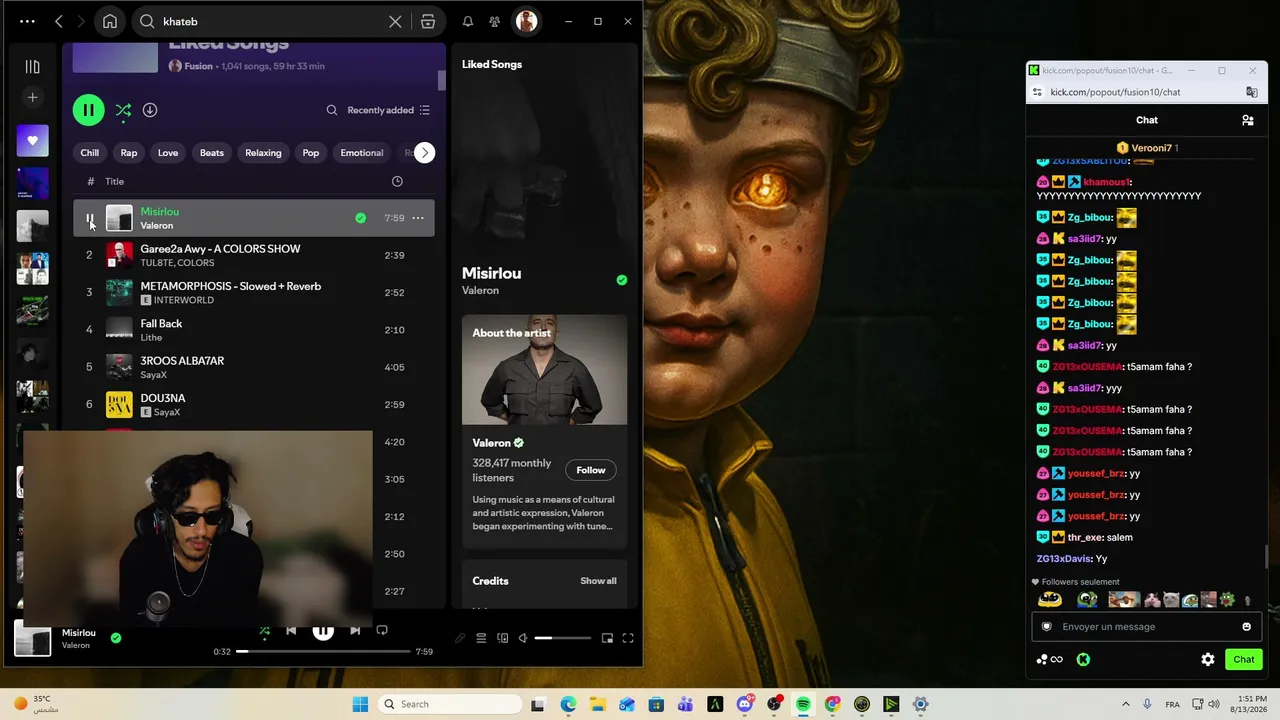Filter songs by Rap
Screen dimensions: 1280x720
(x=129, y=153)
